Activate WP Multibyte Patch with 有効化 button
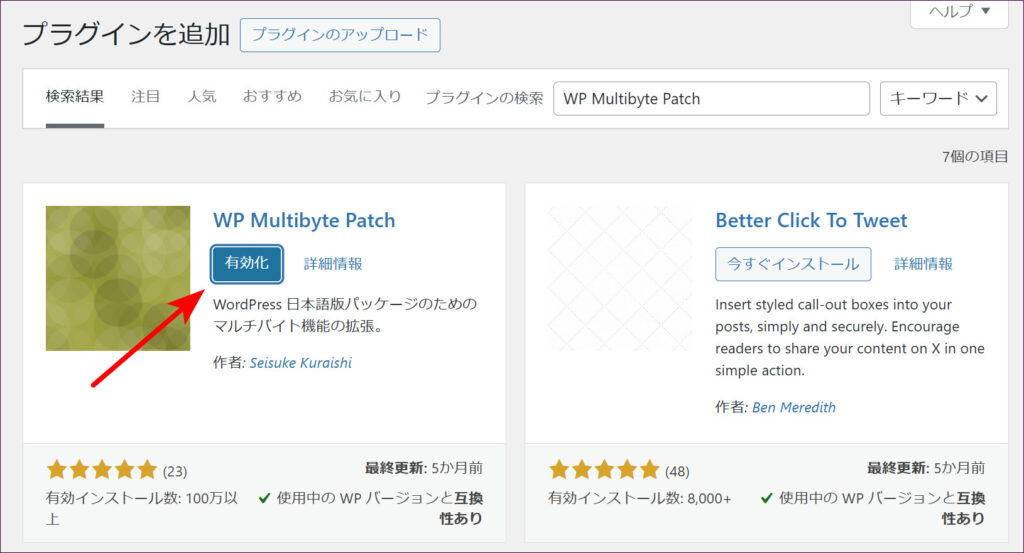Image resolution: width=1024 pixels, height=553 pixels. pyautogui.click(x=247, y=264)
